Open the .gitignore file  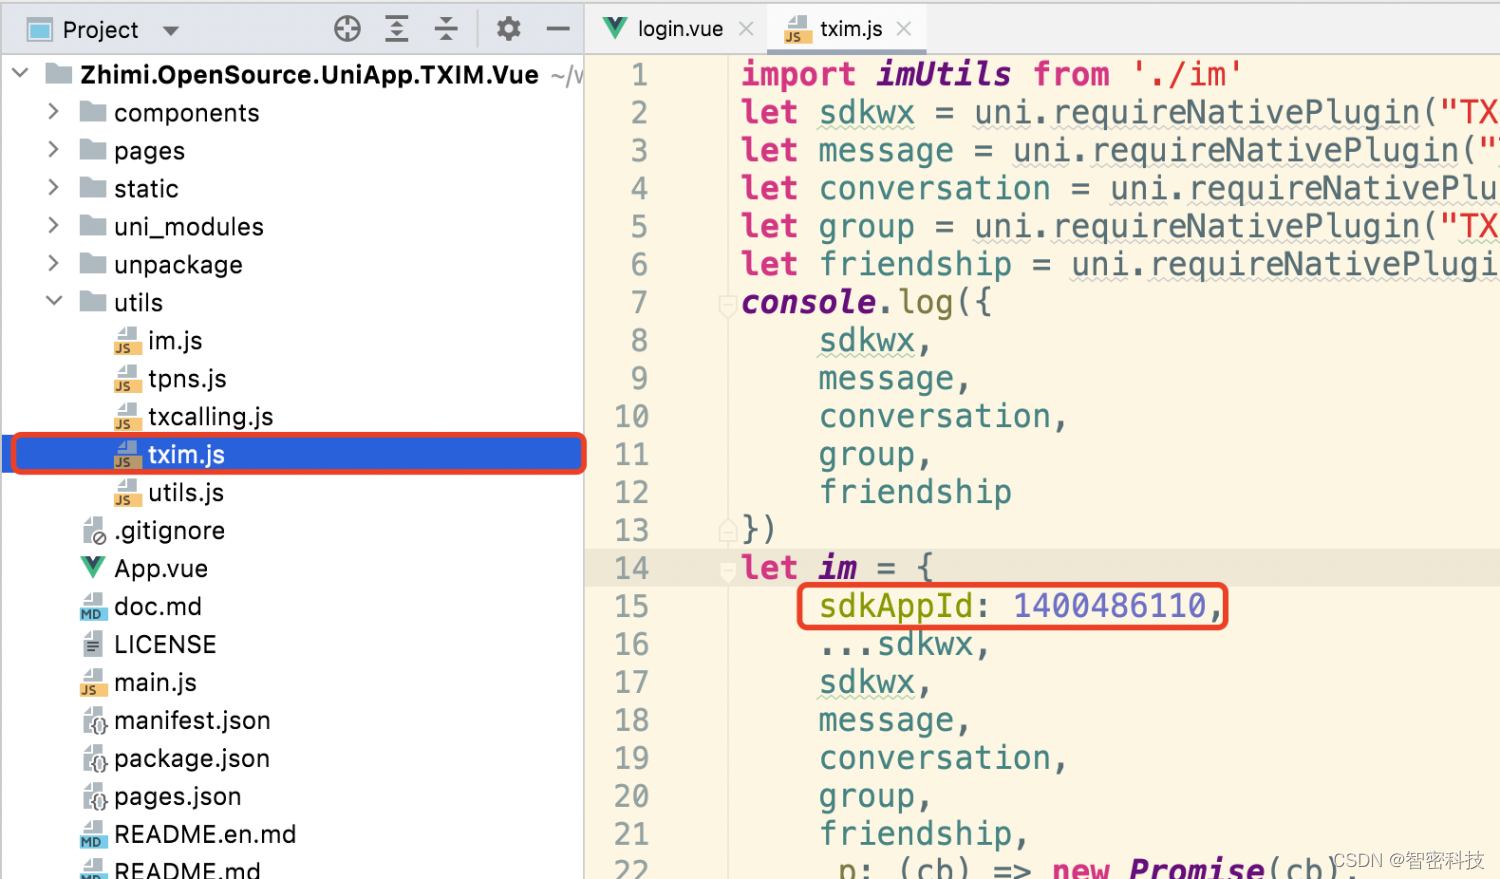click(x=169, y=531)
